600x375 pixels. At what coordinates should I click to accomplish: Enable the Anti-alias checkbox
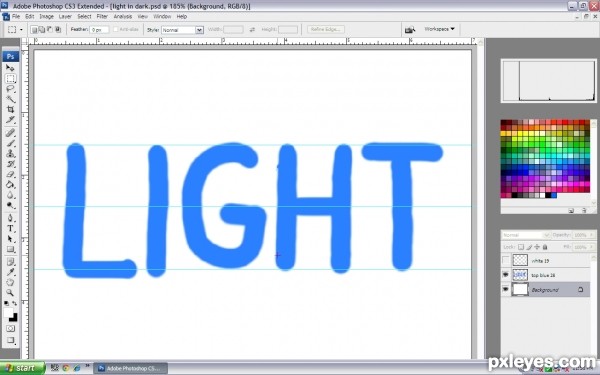click(116, 29)
